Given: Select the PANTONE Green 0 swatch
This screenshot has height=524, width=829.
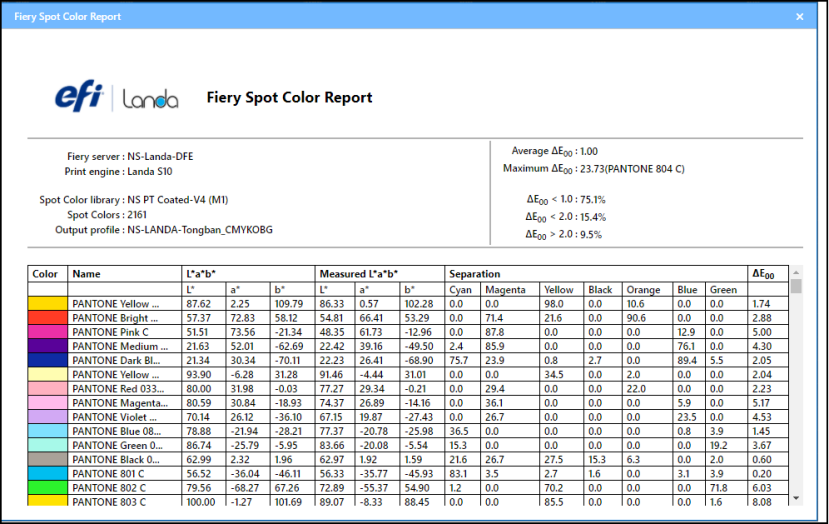Looking at the screenshot, I should click(47, 445).
